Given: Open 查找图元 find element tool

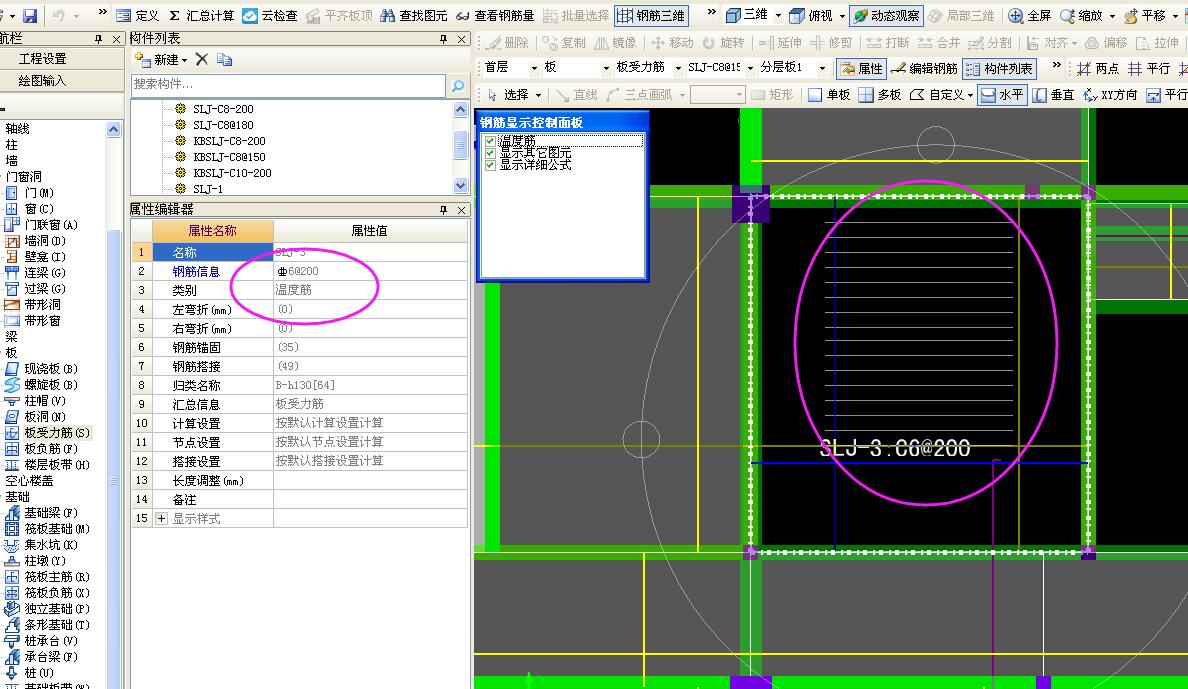Looking at the screenshot, I should click(414, 15).
